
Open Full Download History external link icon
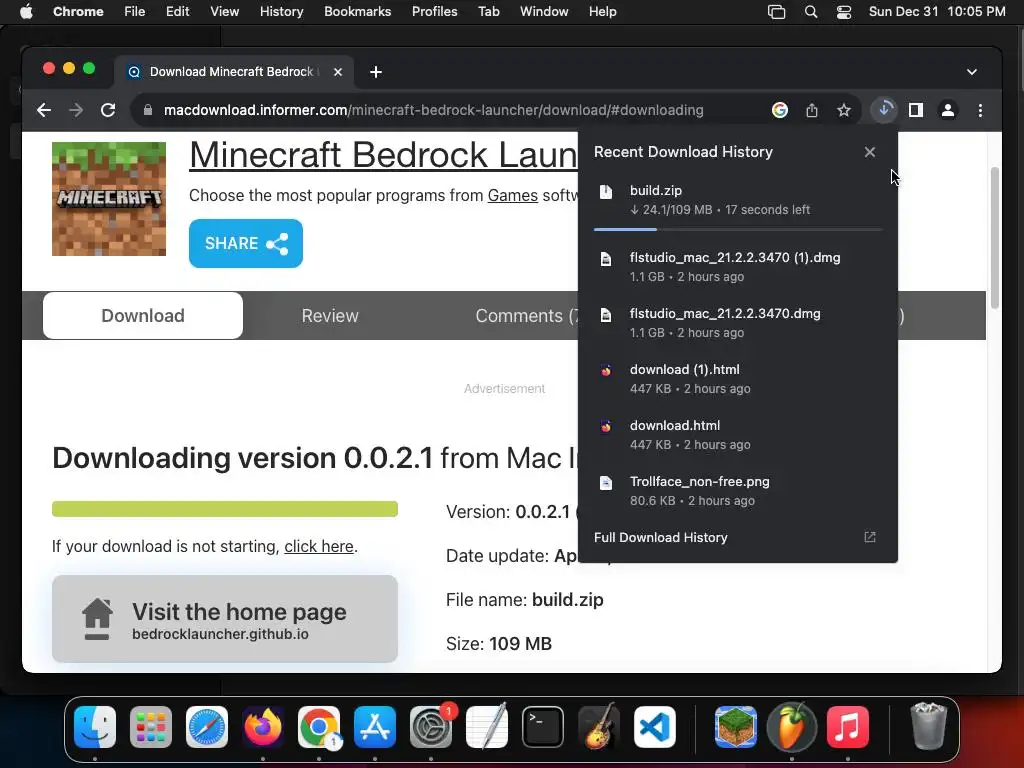(869, 537)
